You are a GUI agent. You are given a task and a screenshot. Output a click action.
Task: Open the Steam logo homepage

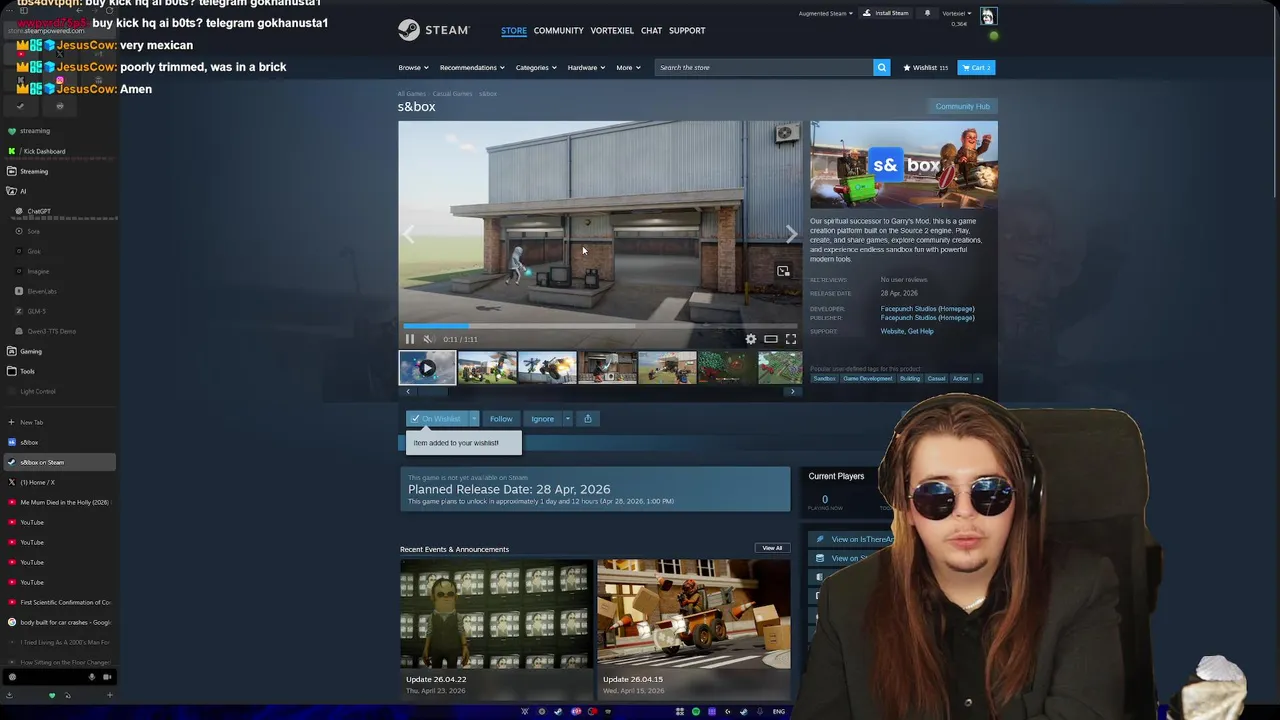[x=433, y=30]
